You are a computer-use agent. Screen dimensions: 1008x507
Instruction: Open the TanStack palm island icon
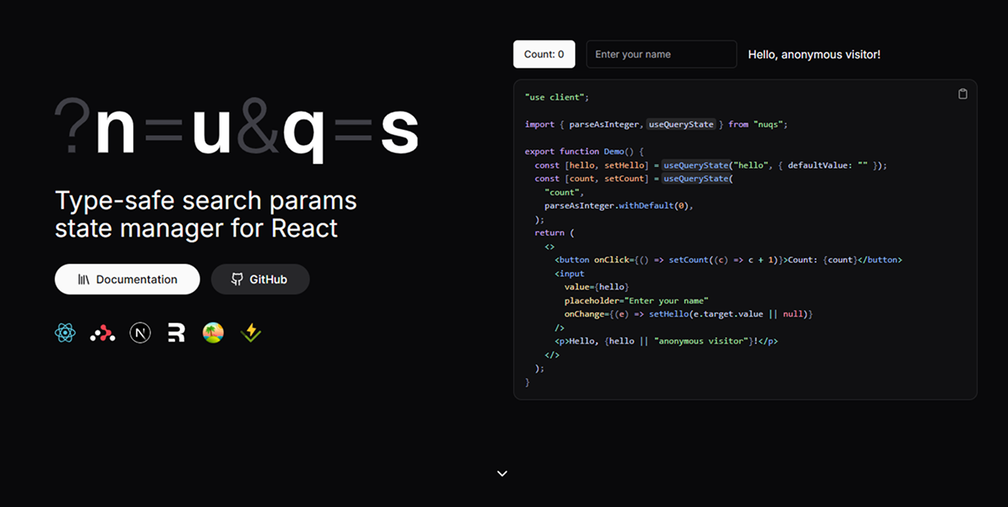tap(213, 333)
